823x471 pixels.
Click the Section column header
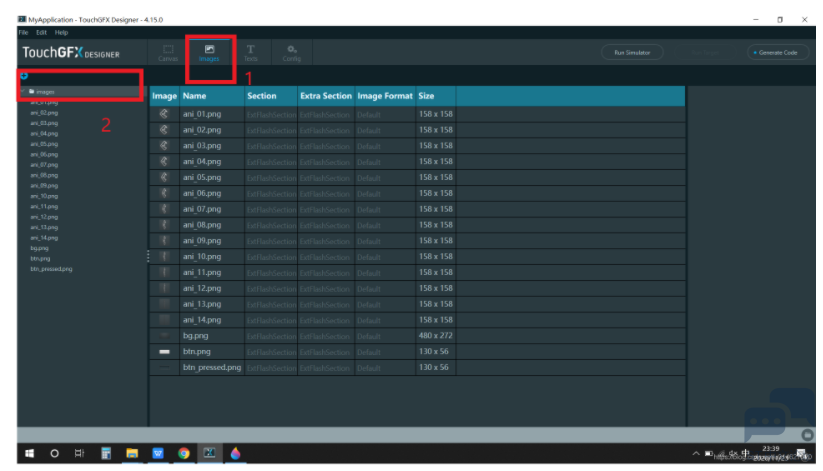271,96
